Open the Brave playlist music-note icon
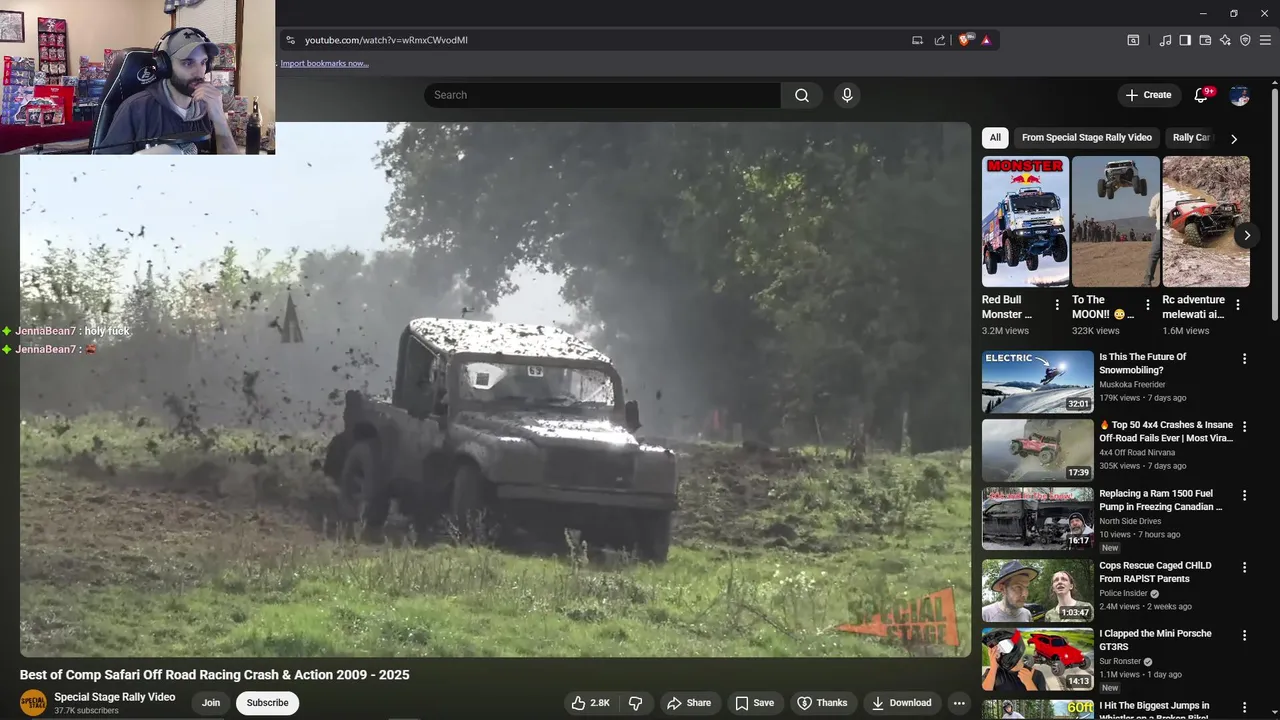The height and width of the screenshot is (720, 1280). (x=1165, y=40)
